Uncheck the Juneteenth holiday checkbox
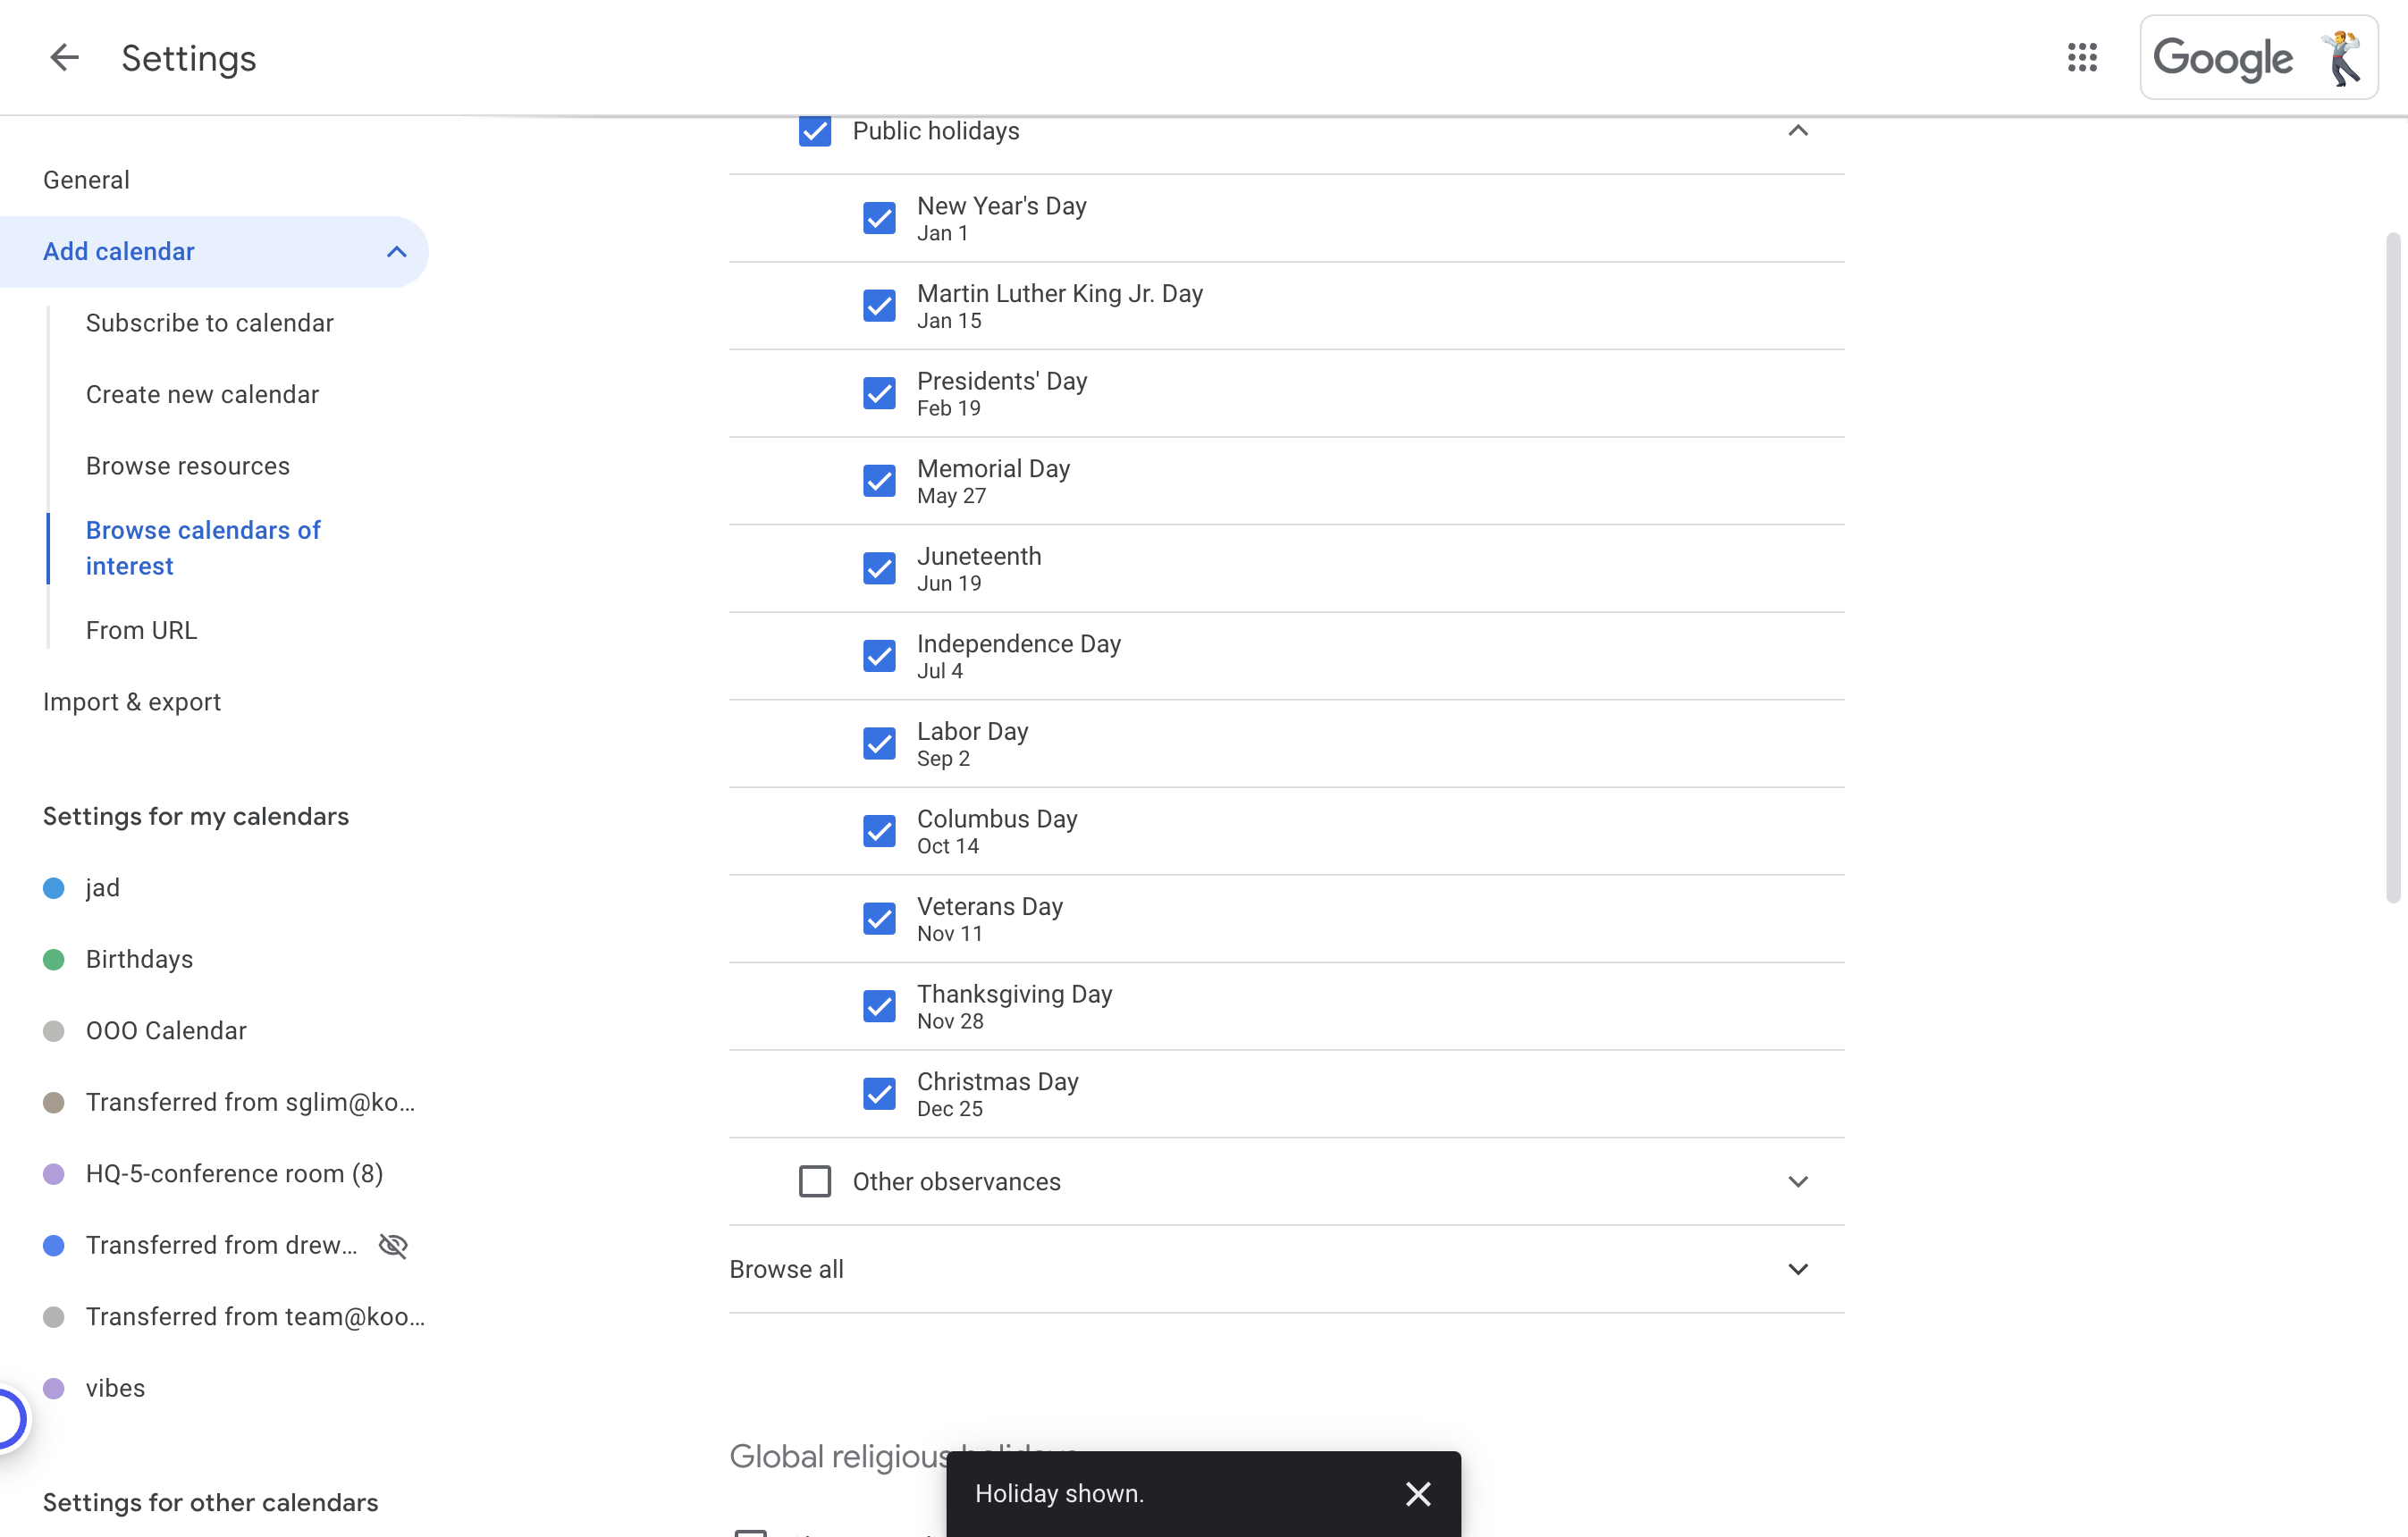Image resolution: width=2408 pixels, height=1537 pixels. coord(879,568)
